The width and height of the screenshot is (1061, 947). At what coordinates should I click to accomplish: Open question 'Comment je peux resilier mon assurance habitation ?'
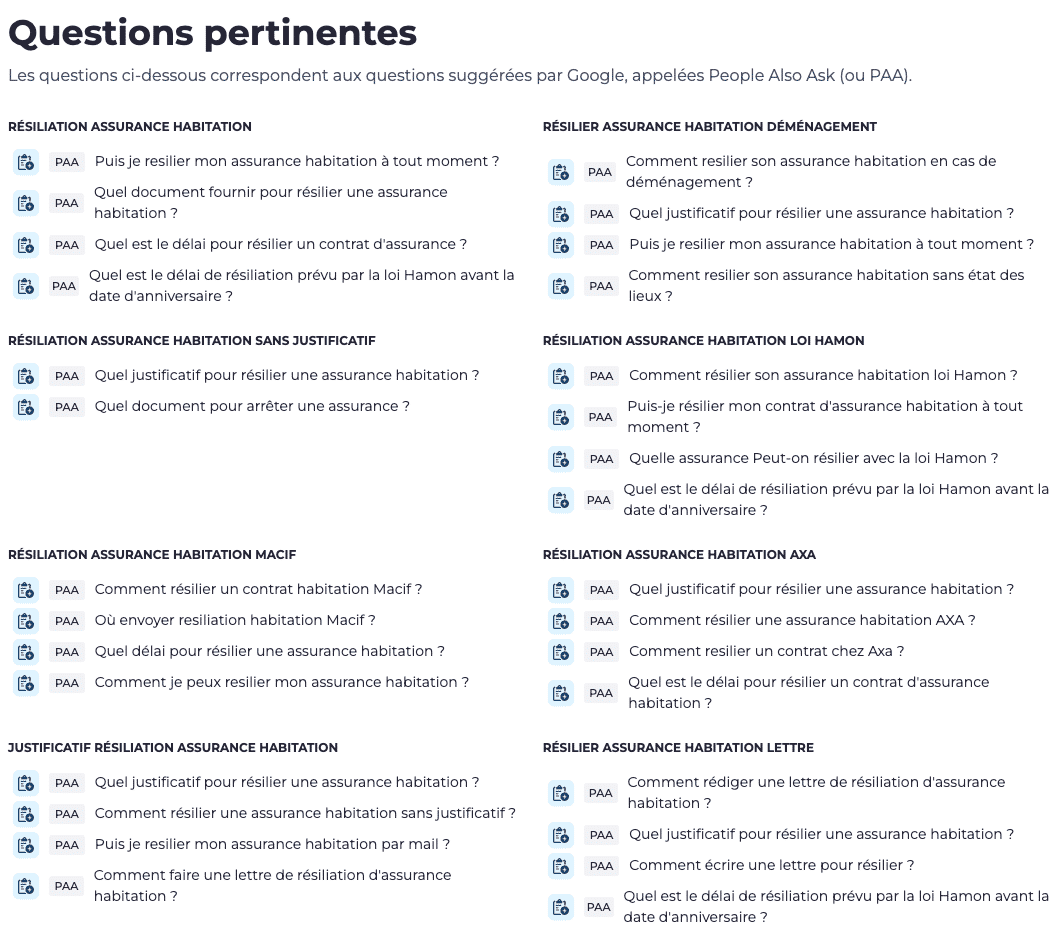(281, 682)
